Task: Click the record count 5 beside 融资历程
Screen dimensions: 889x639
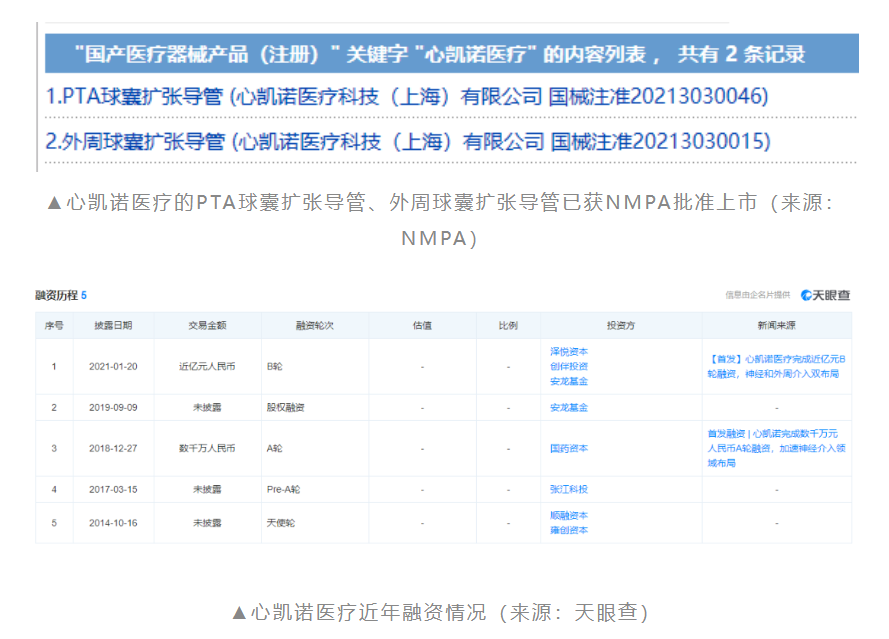Action: tap(84, 295)
